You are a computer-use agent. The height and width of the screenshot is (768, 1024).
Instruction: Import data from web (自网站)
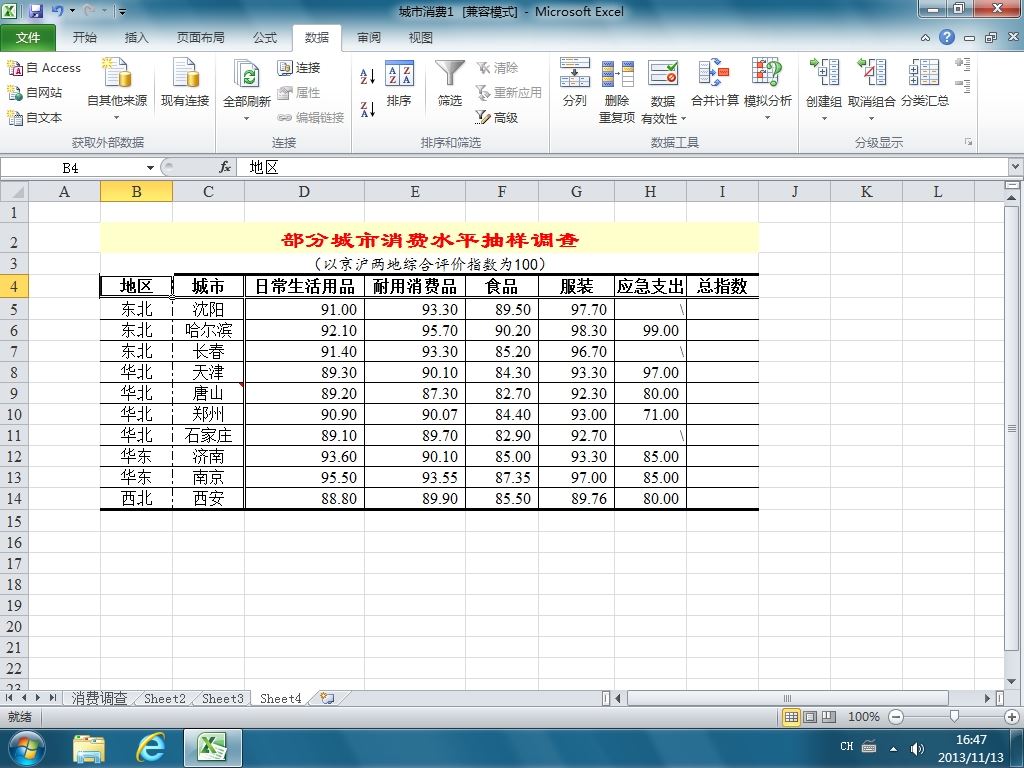coord(35,93)
